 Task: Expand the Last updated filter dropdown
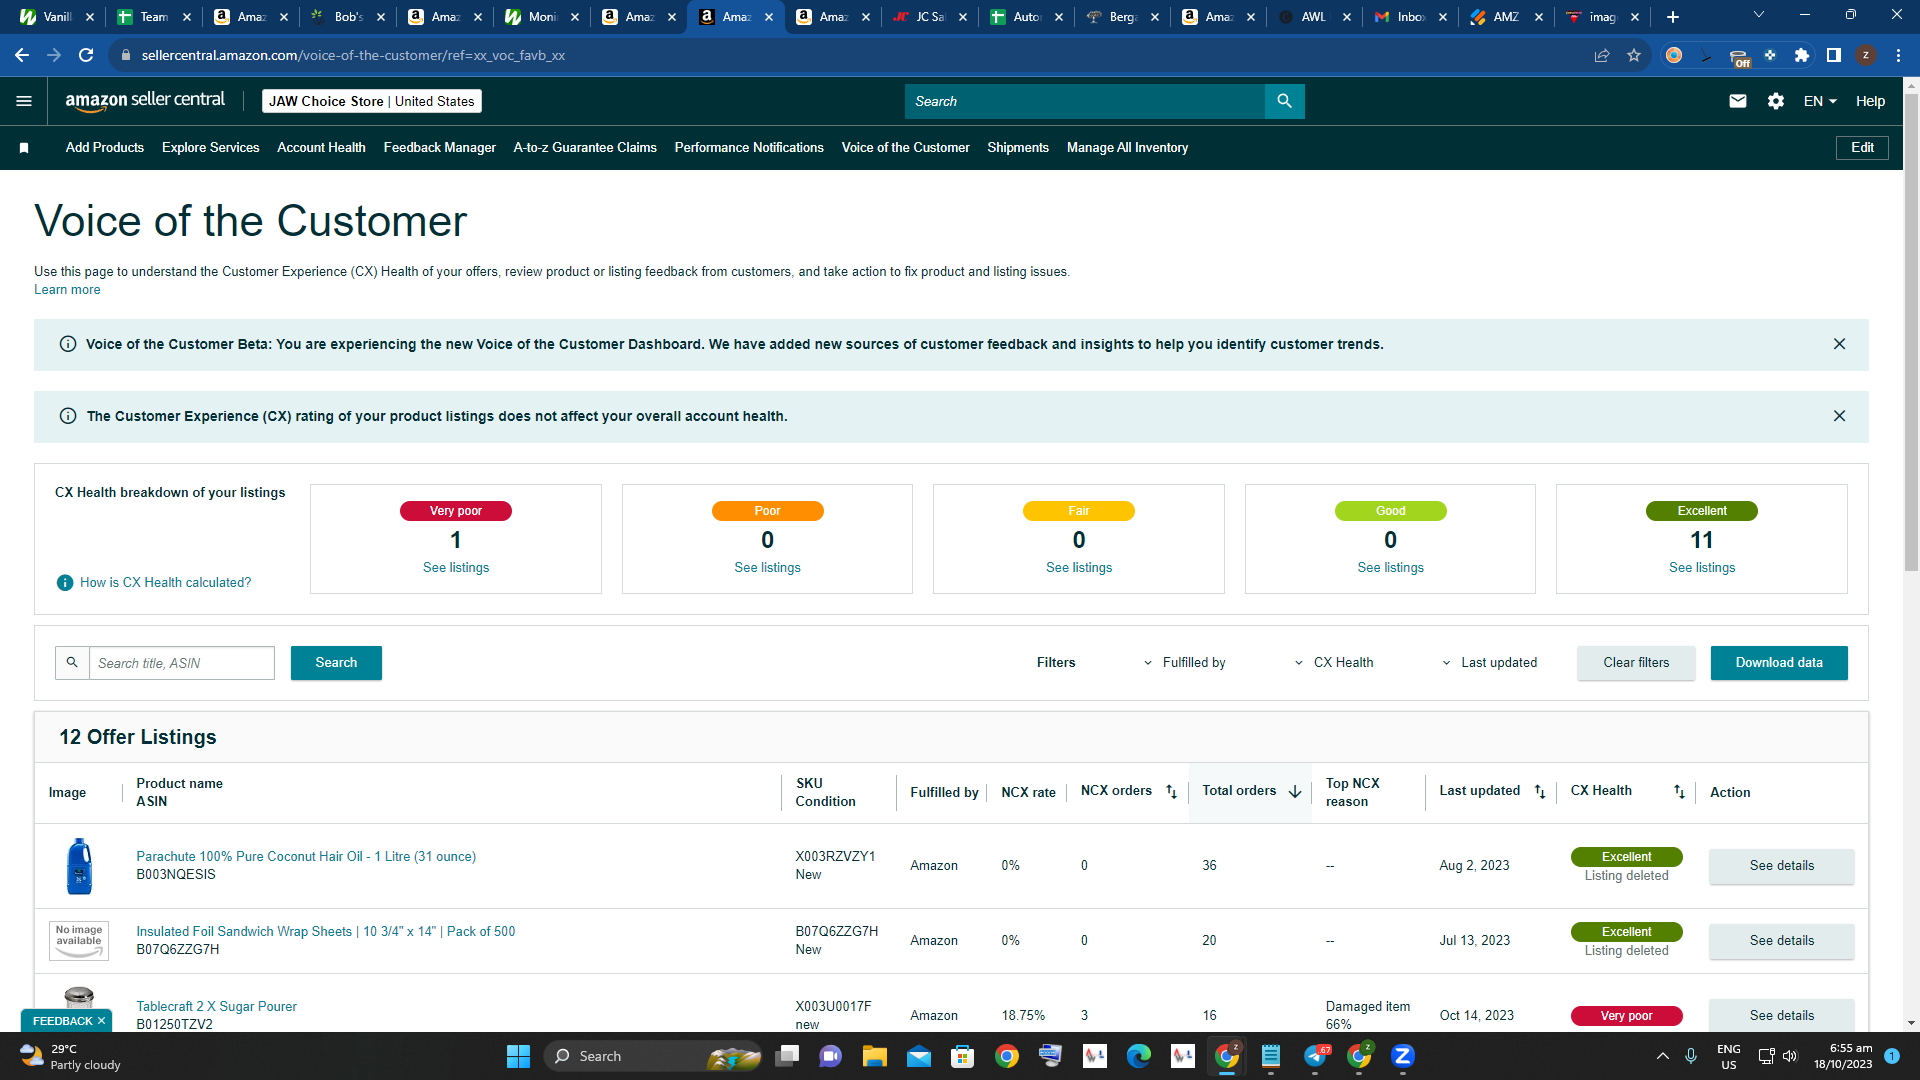coord(1489,663)
